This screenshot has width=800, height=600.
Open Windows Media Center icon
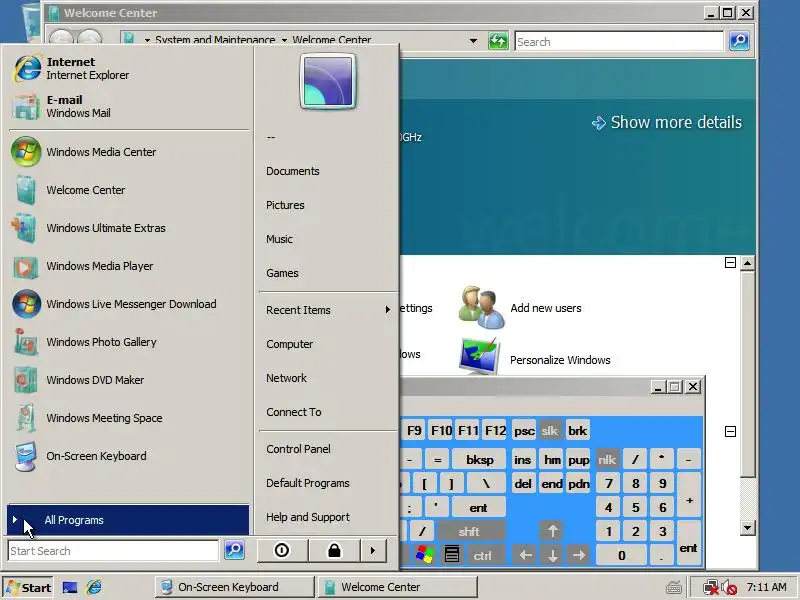coord(26,152)
